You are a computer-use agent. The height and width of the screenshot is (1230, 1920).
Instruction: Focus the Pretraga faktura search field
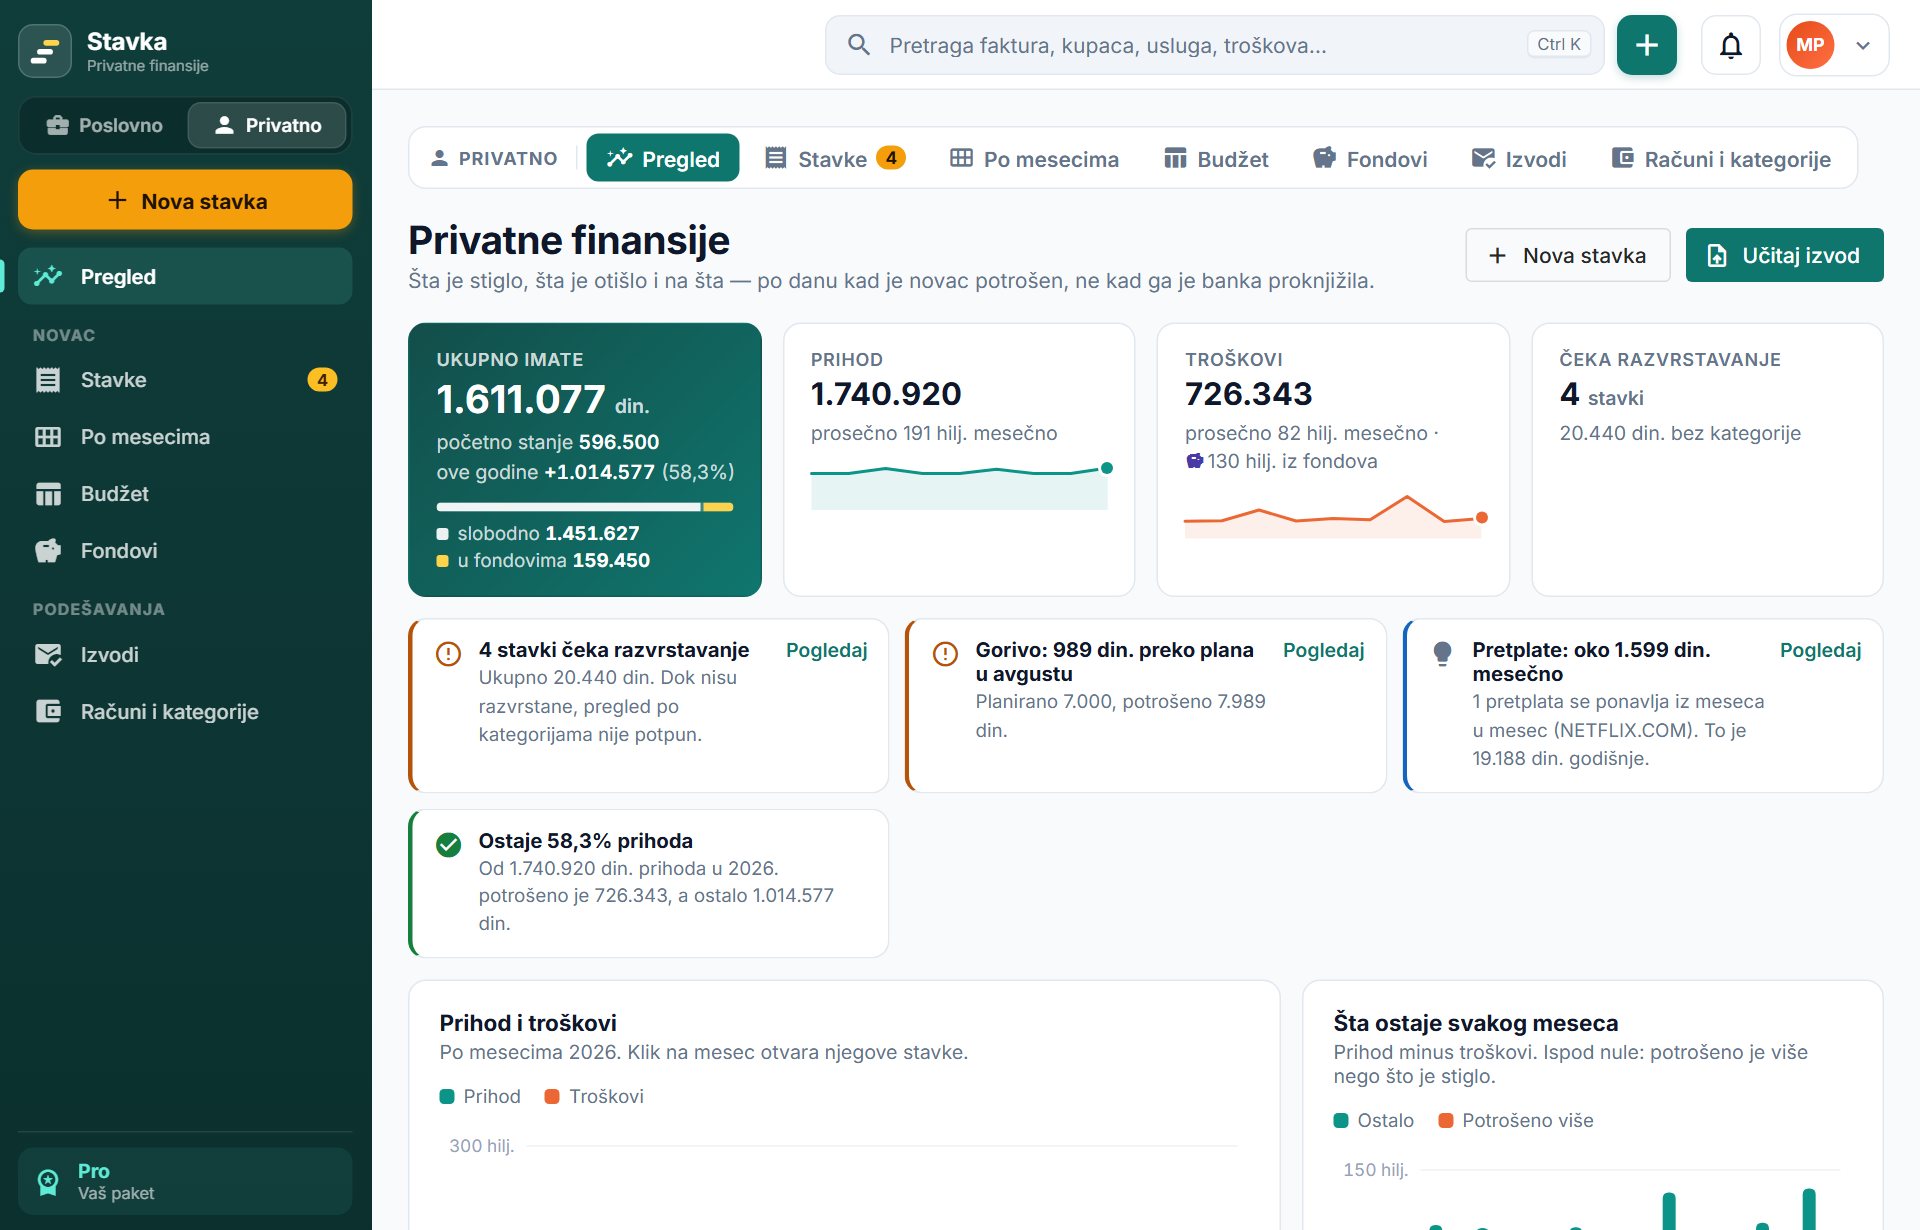1214,45
